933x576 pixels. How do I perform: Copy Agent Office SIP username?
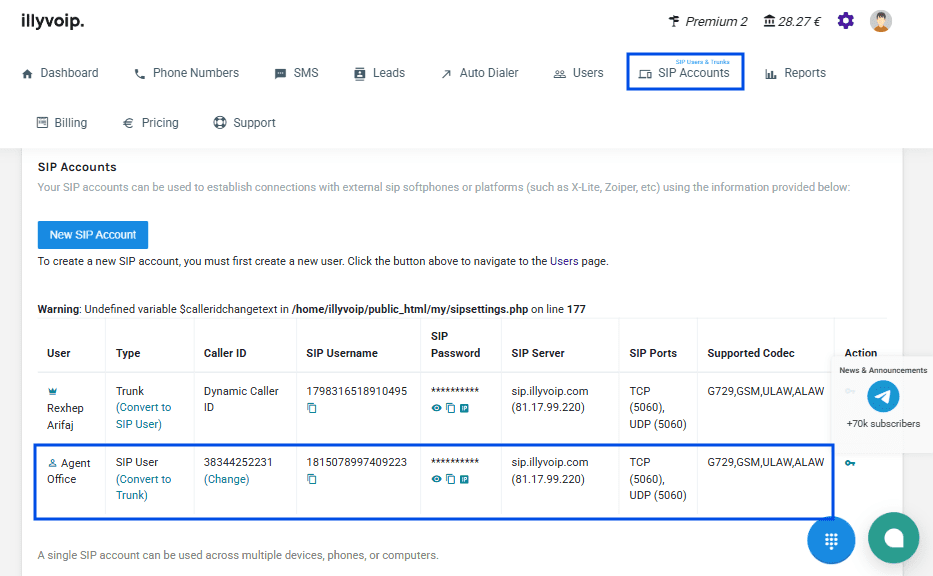click(x=312, y=479)
